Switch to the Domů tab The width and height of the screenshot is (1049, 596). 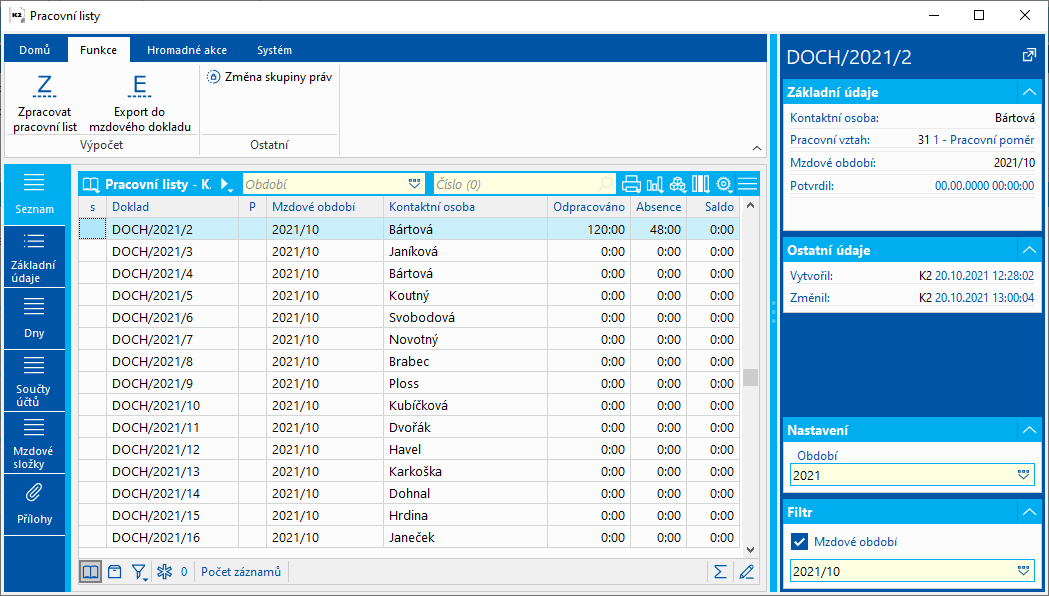tap(35, 50)
